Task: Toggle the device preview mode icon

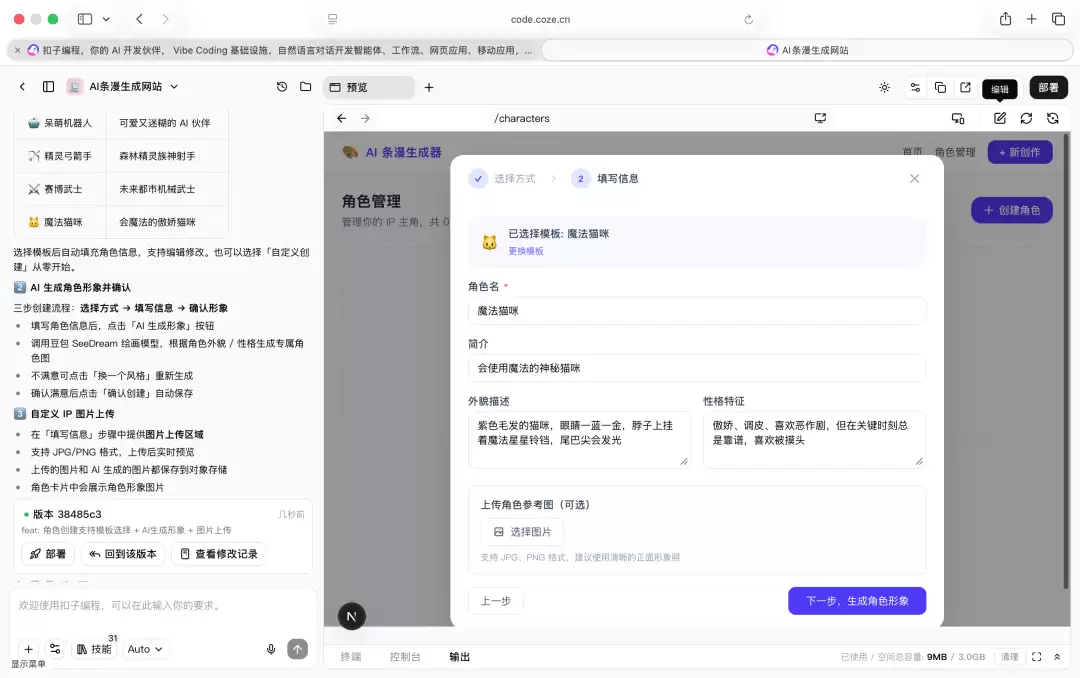Action: [x=957, y=119]
